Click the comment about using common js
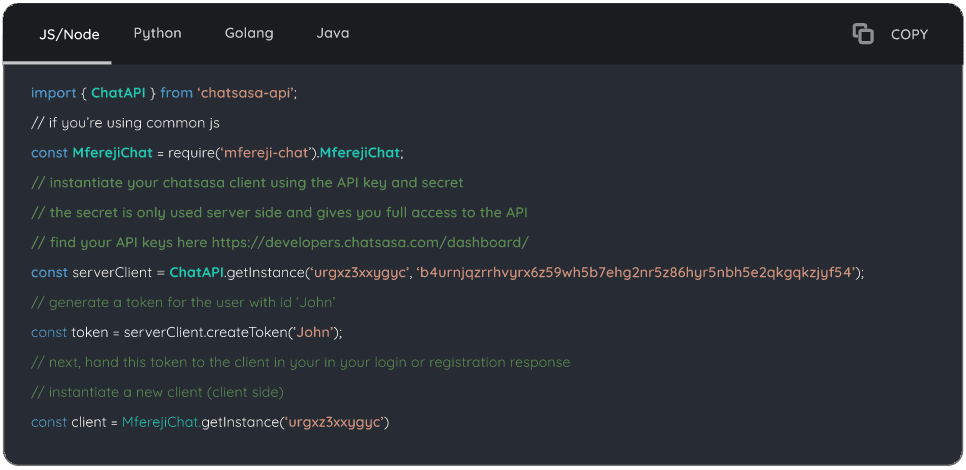Screen dimensions: 966x470 click(125, 123)
